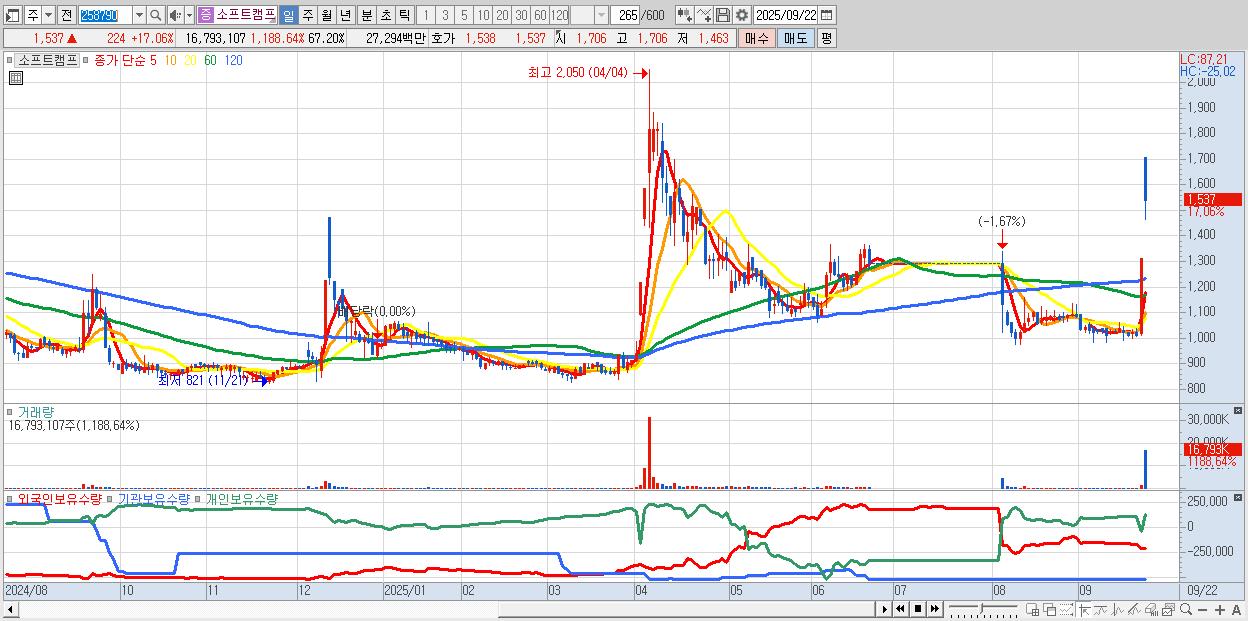1248x621 pixels.
Task: Click the 평 button next to 매도
Action: click(826, 38)
